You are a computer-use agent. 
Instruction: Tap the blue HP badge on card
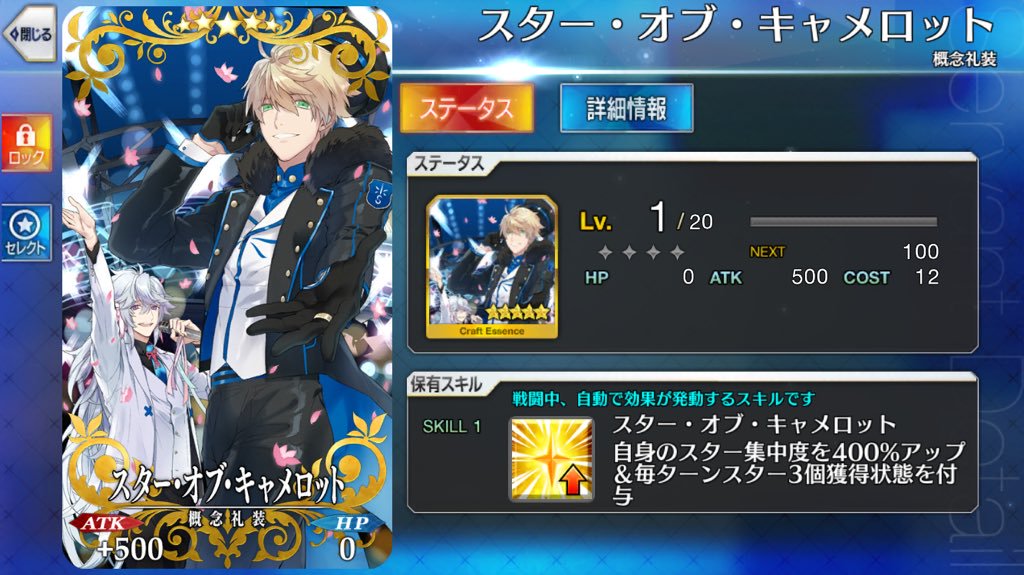(350, 523)
